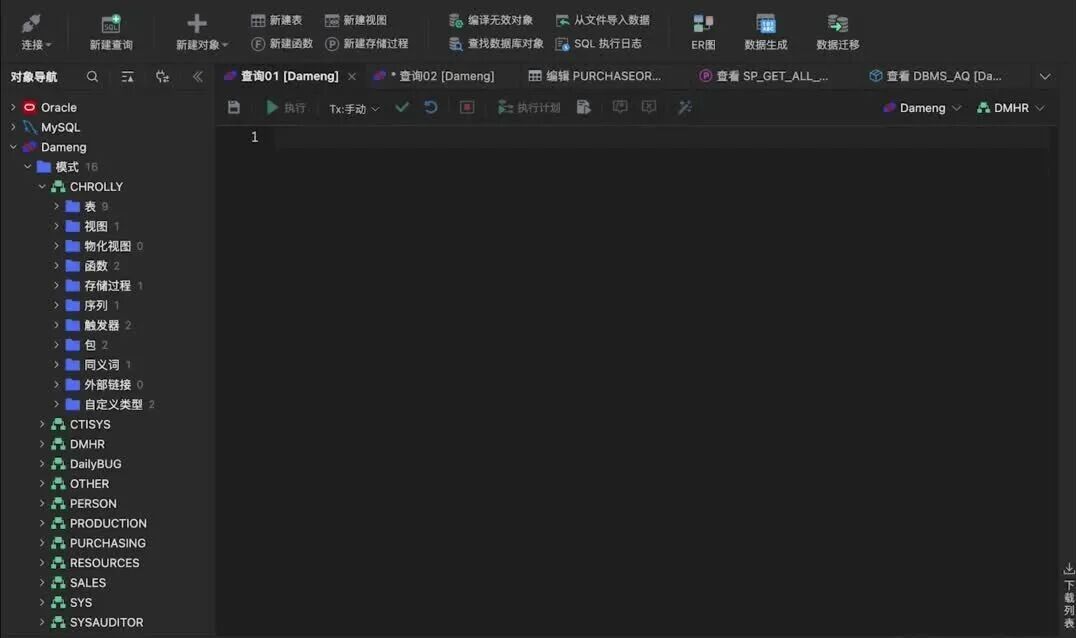
Task: Expand the Oracle connection node
Action: pyautogui.click(x=13, y=107)
